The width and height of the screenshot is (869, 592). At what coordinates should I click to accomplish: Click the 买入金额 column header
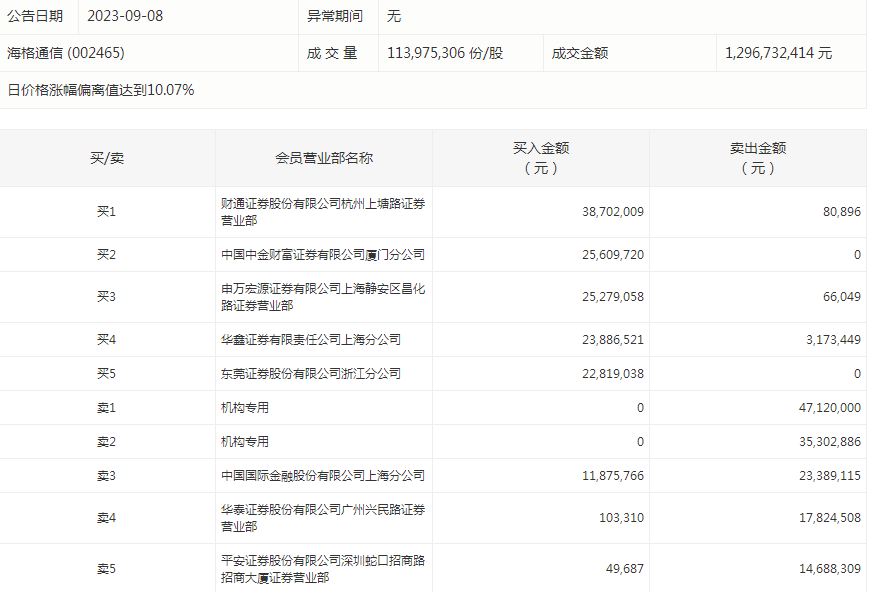[541, 158]
